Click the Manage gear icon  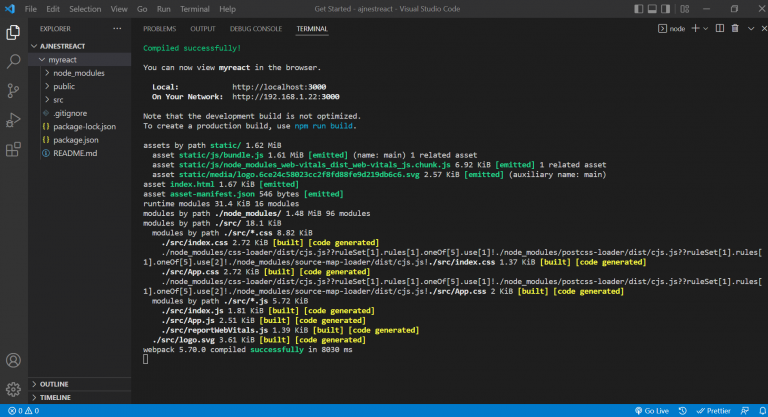click(14, 389)
